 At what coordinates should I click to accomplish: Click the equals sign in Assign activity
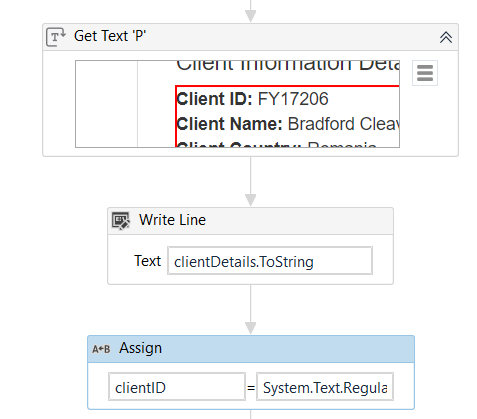[251, 387]
